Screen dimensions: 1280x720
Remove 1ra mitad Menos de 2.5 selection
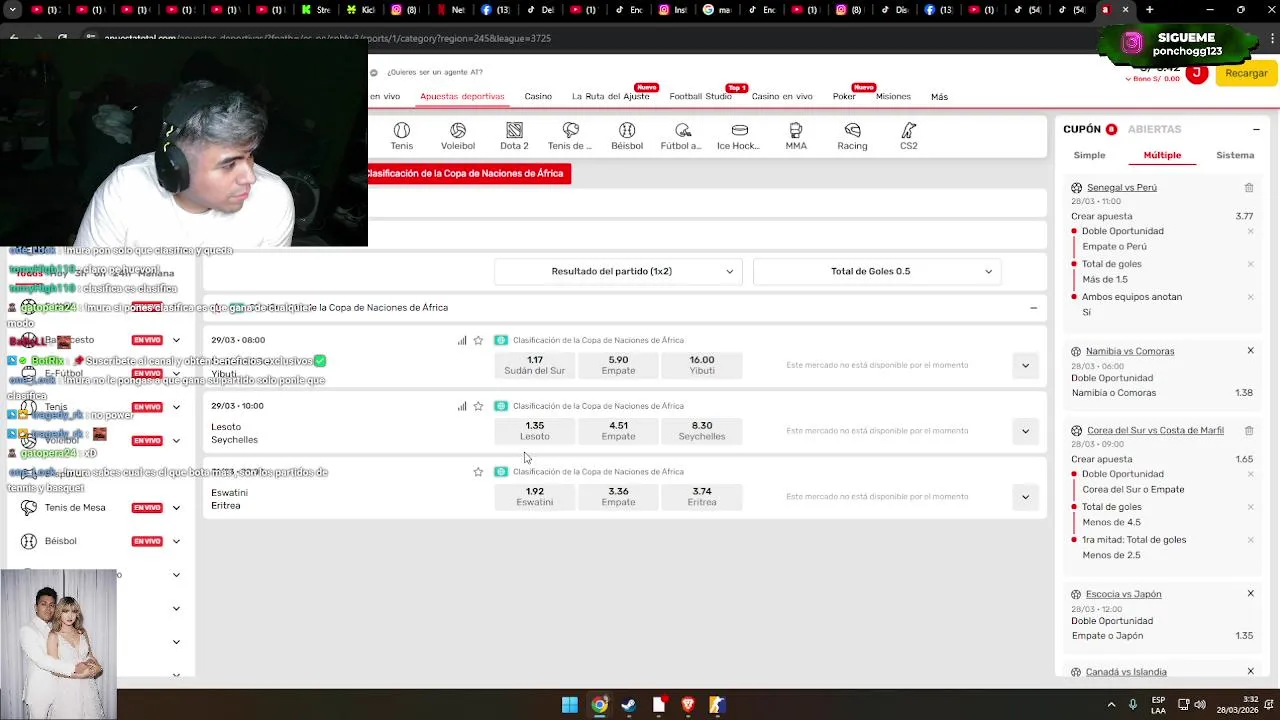point(1250,540)
